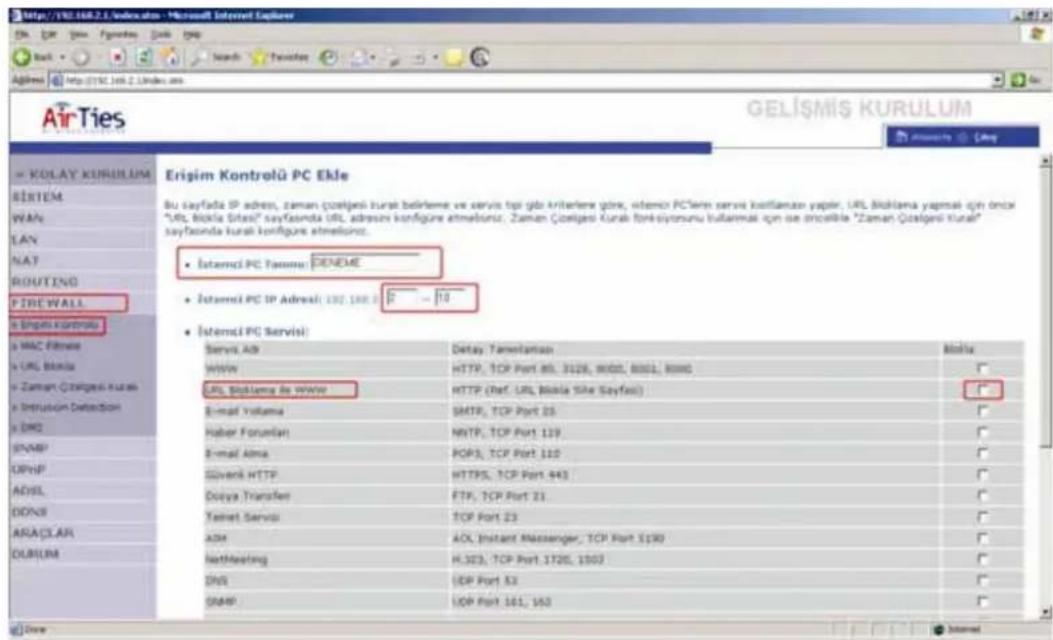Screen dimensions: 1053x640
Task: Click the History clock icon
Action: 328,58
